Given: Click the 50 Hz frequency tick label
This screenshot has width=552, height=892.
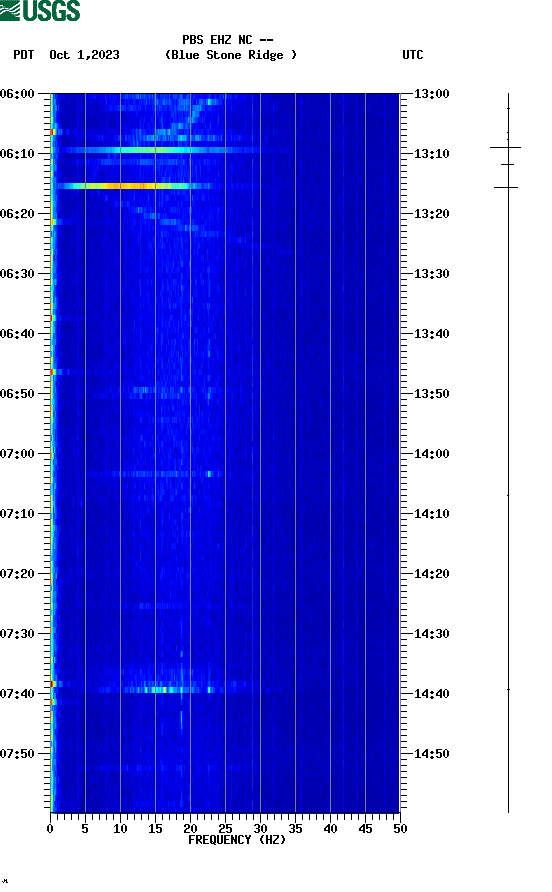Looking at the screenshot, I should coord(400,829).
